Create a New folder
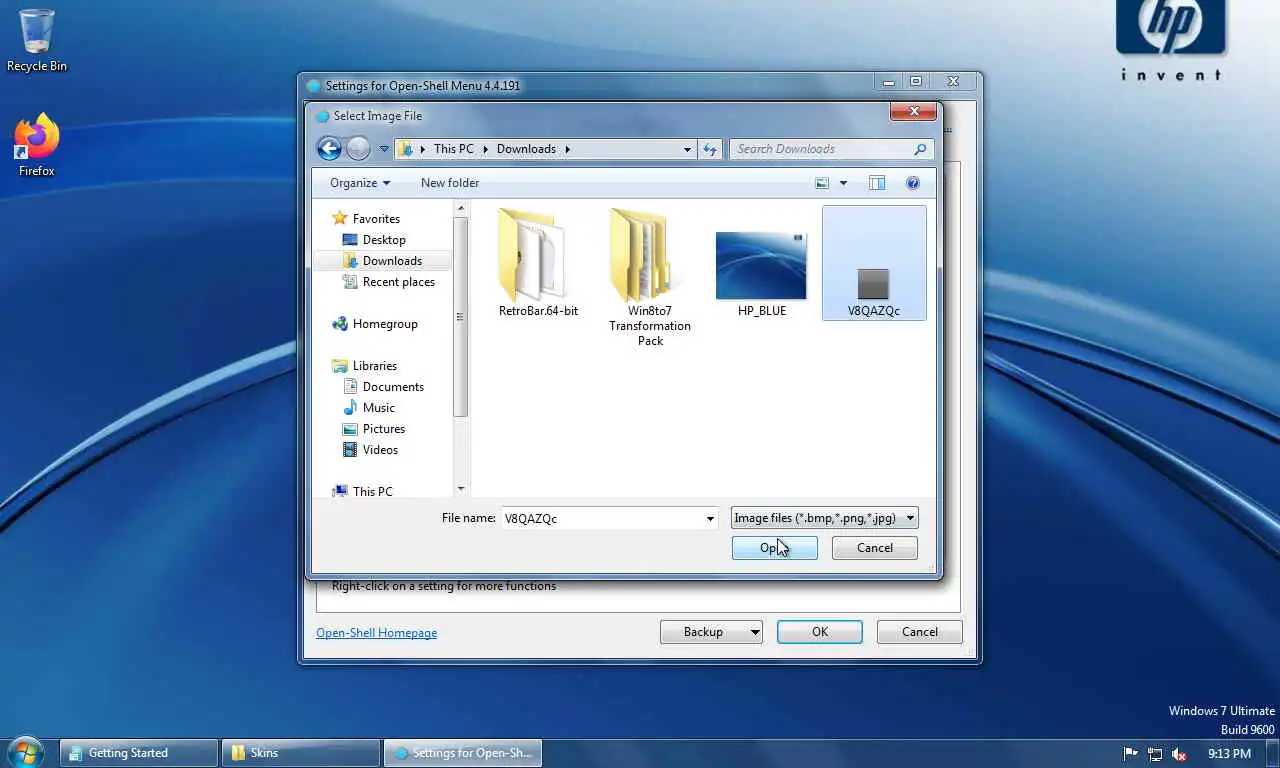The height and width of the screenshot is (768, 1280). click(450, 183)
